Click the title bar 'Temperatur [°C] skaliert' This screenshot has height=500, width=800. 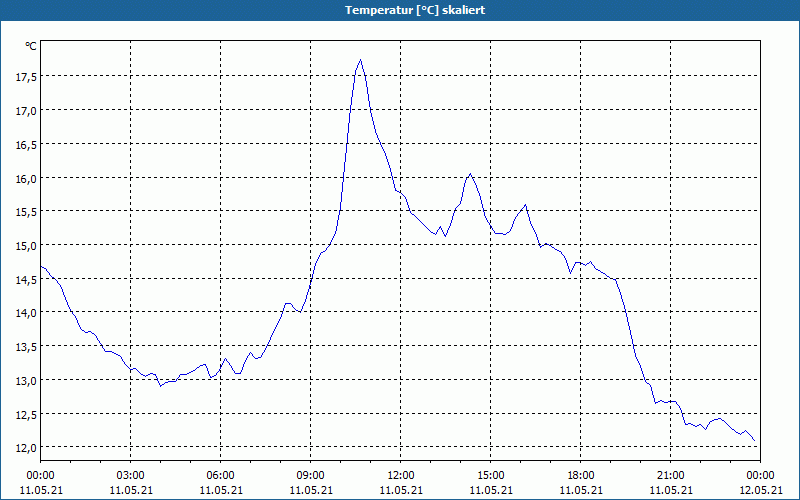click(x=400, y=10)
